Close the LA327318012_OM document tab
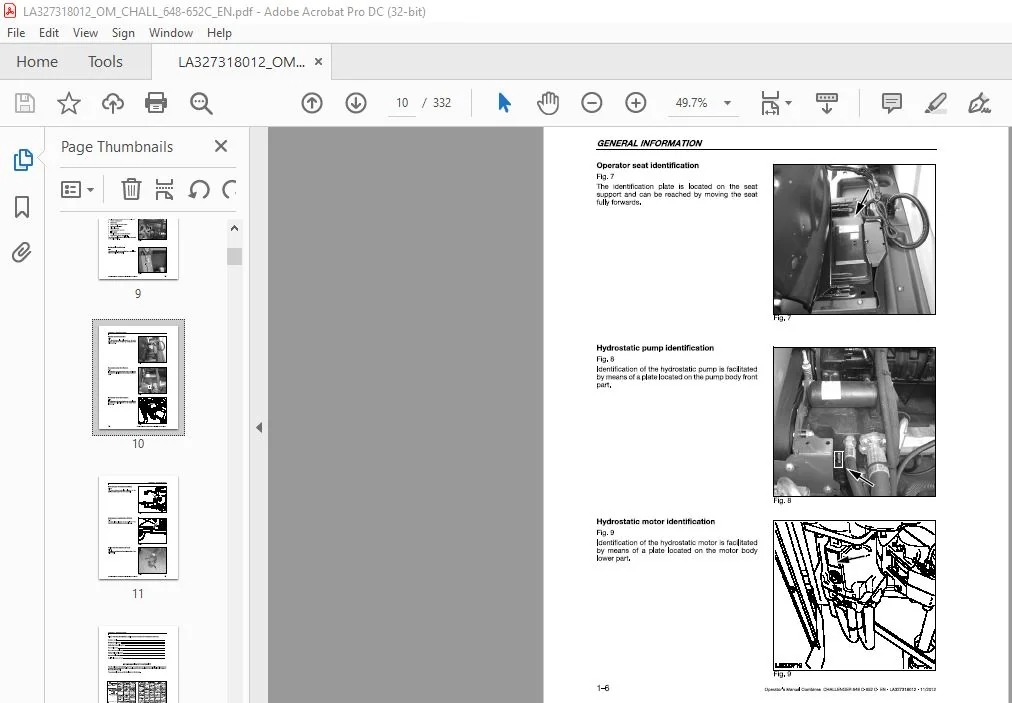This screenshot has width=1012, height=703. point(318,62)
